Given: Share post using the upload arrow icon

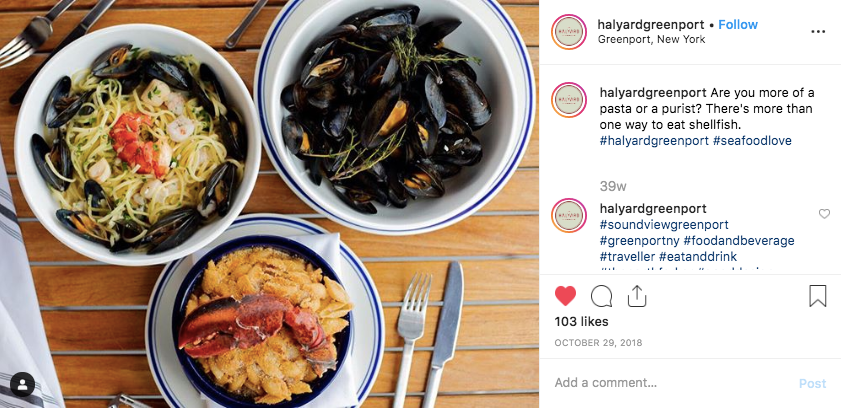Looking at the screenshot, I should 637,296.
